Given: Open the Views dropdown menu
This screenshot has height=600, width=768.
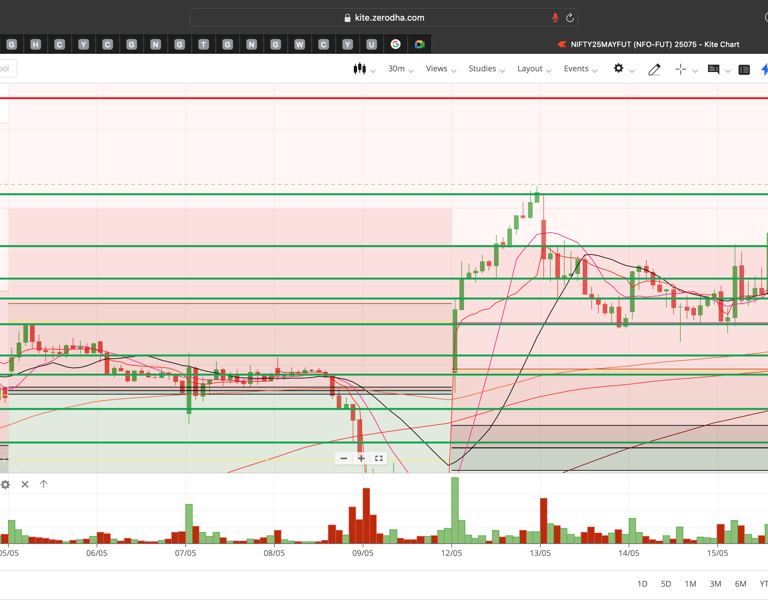Looking at the screenshot, I should (441, 69).
